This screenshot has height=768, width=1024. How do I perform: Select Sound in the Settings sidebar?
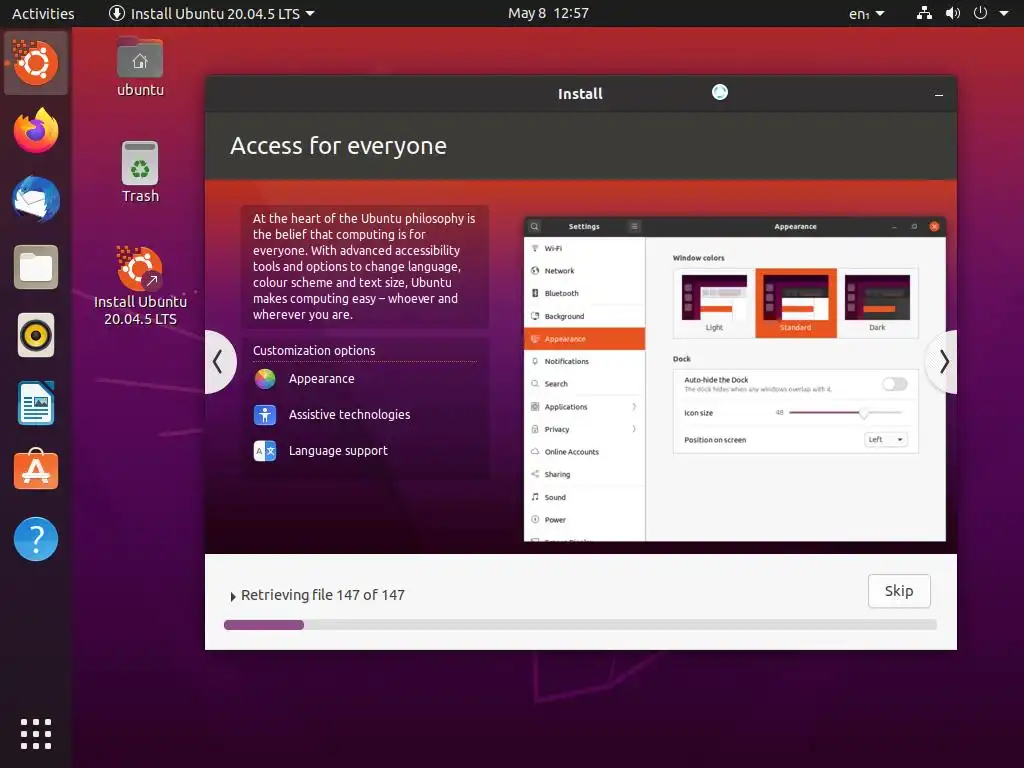(x=584, y=498)
